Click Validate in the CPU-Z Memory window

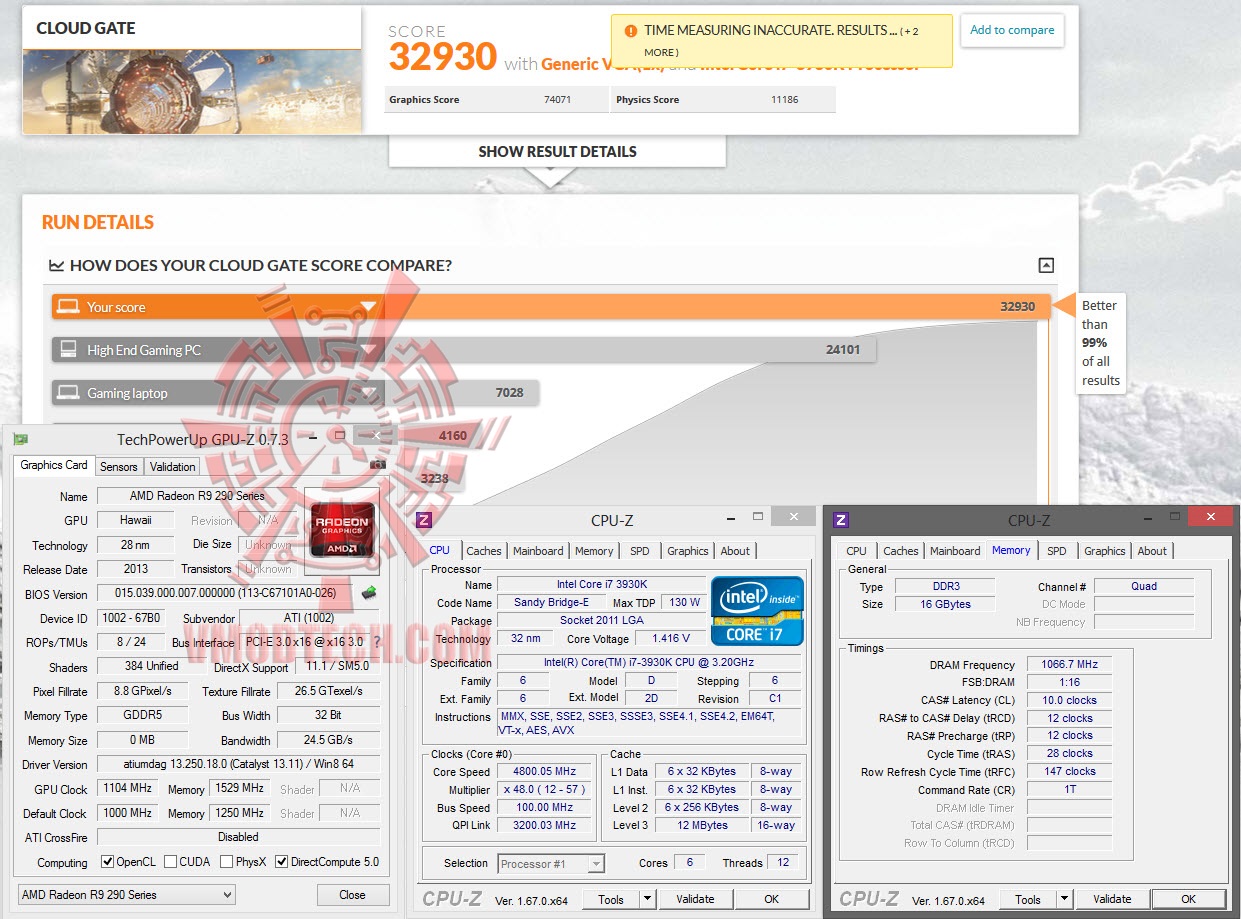click(1112, 899)
